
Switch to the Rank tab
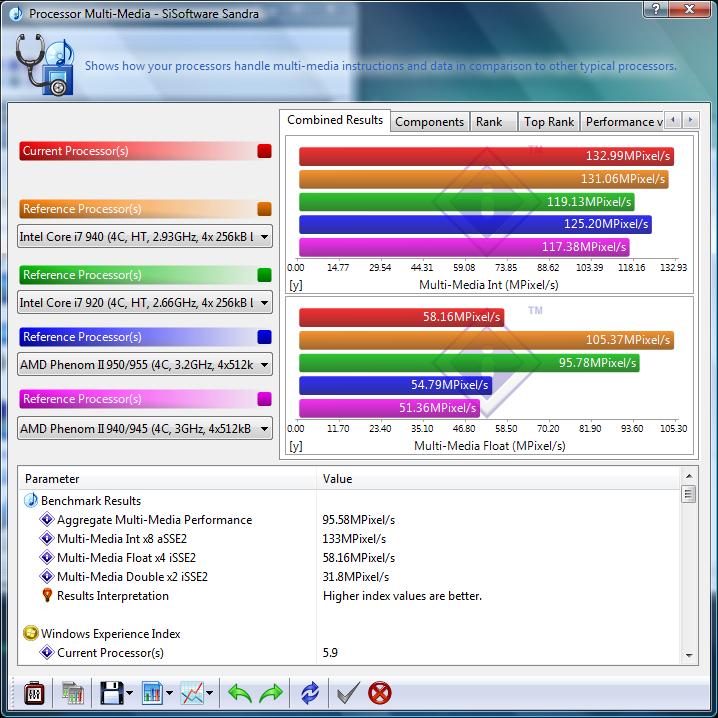pos(493,122)
